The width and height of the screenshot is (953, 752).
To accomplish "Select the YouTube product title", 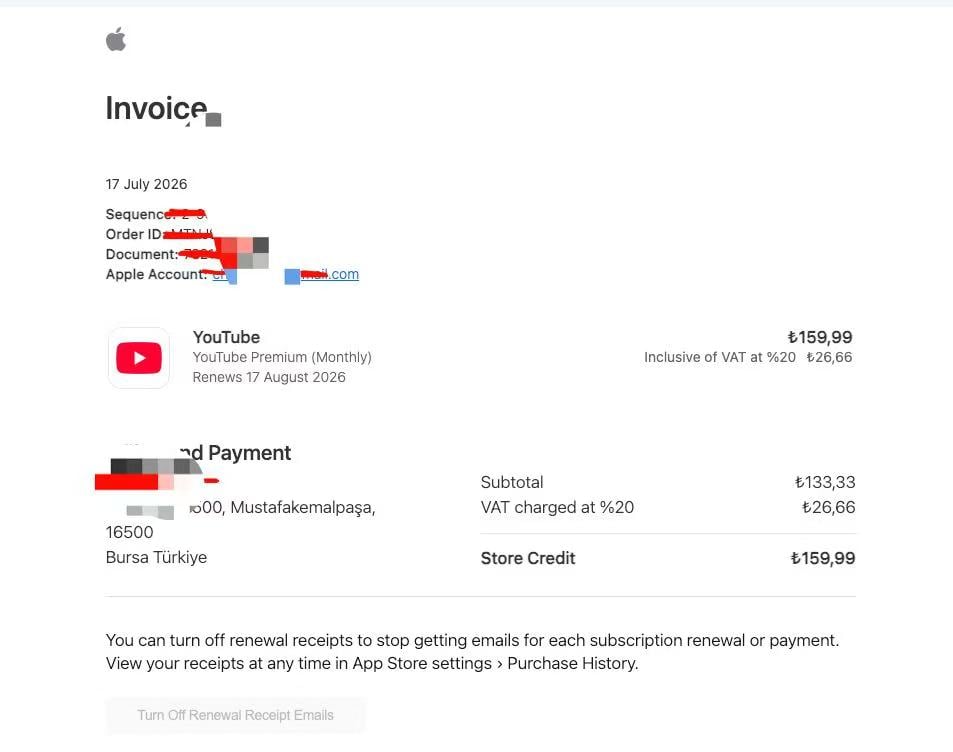I will tap(226, 337).
